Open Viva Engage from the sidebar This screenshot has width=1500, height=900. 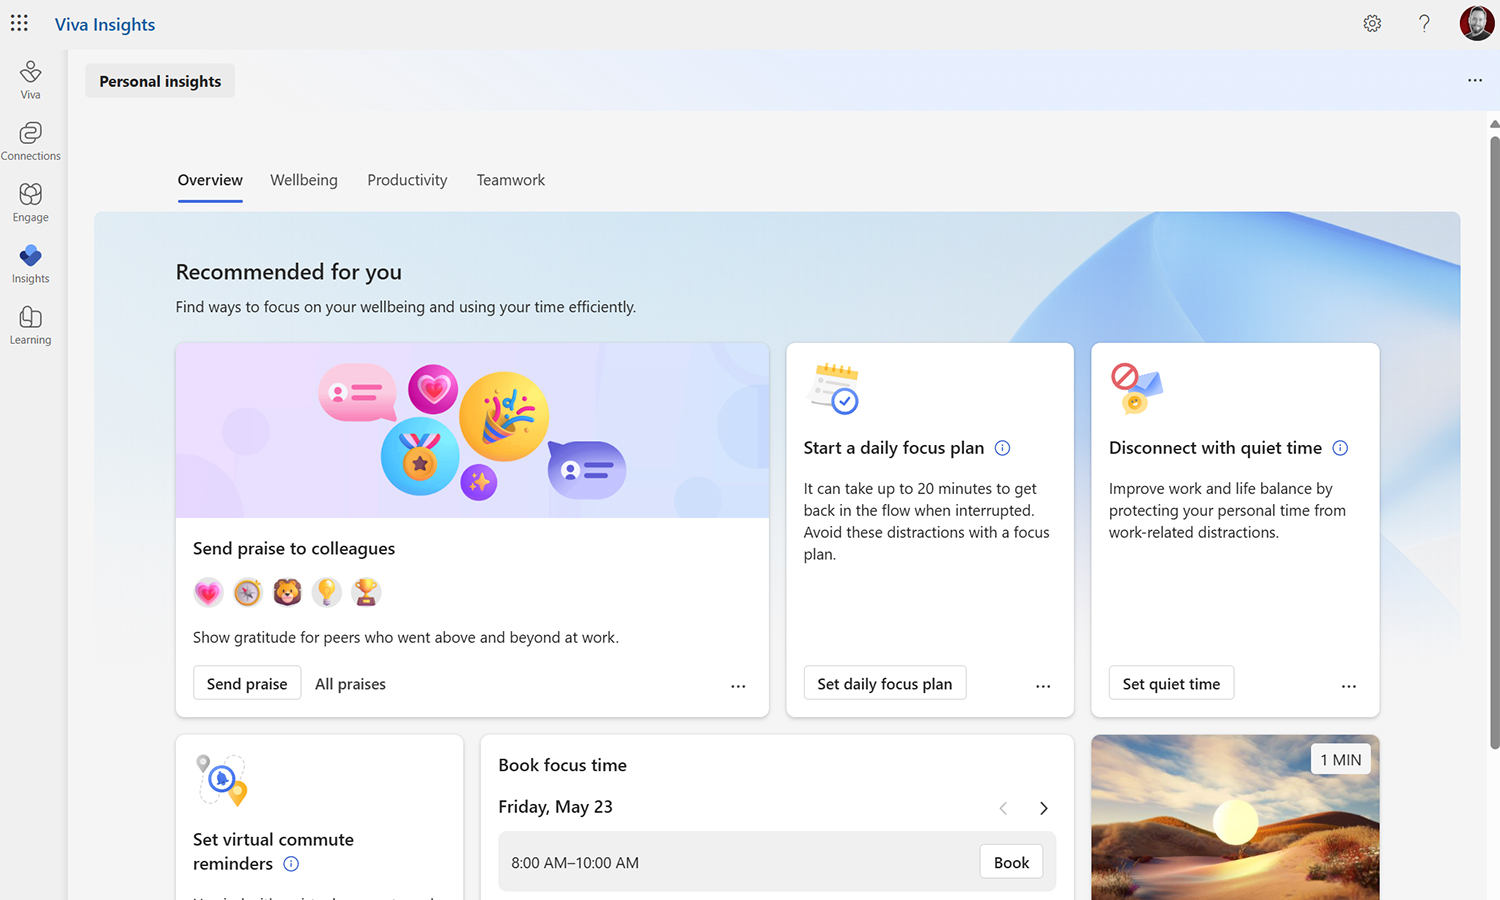coord(30,200)
